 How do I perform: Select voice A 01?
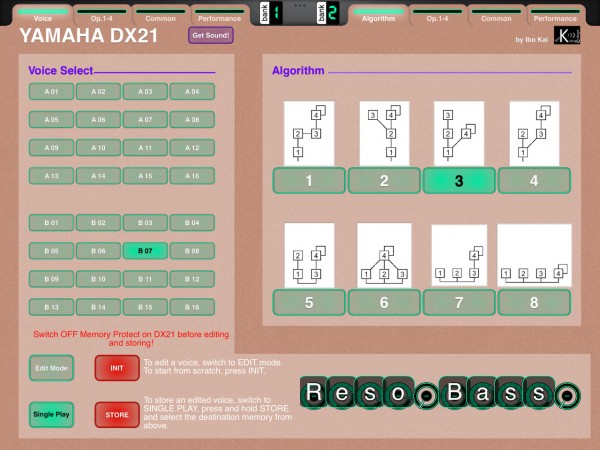51,91
